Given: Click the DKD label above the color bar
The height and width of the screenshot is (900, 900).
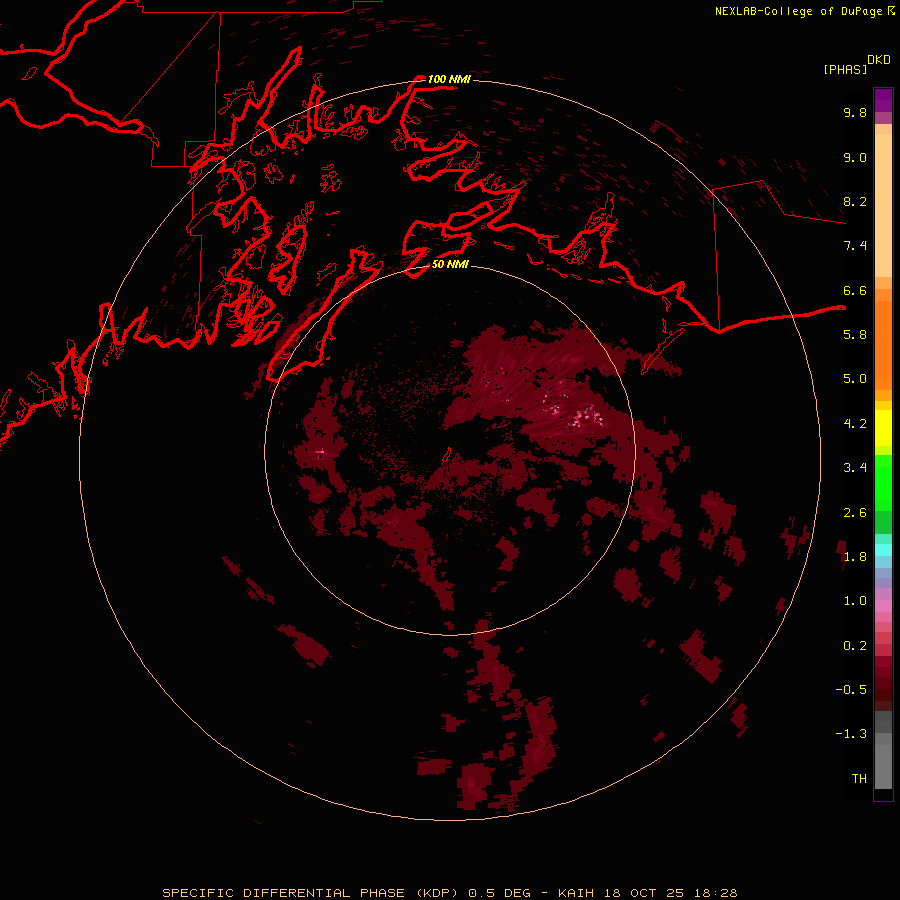Looking at the screenshot, I should [879, 60].
